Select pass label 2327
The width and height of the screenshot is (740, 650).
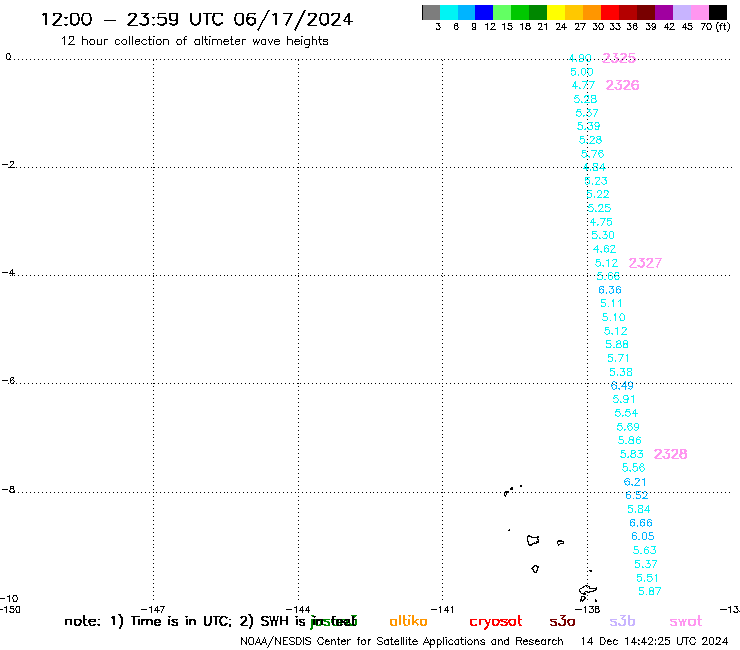[x=645, y=263]
